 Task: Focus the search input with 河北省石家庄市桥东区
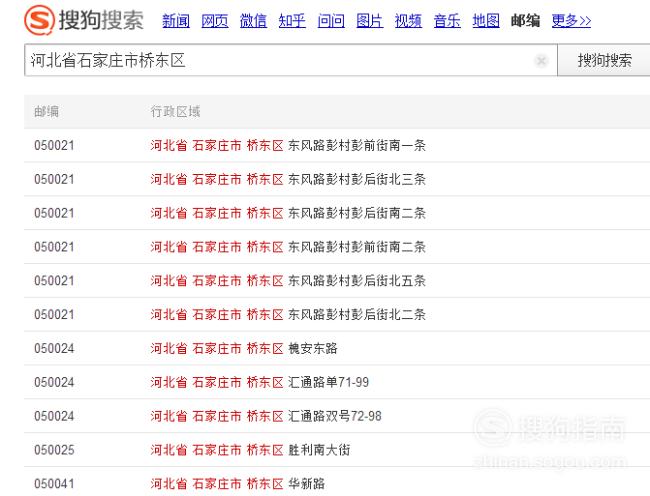point(290,60)
